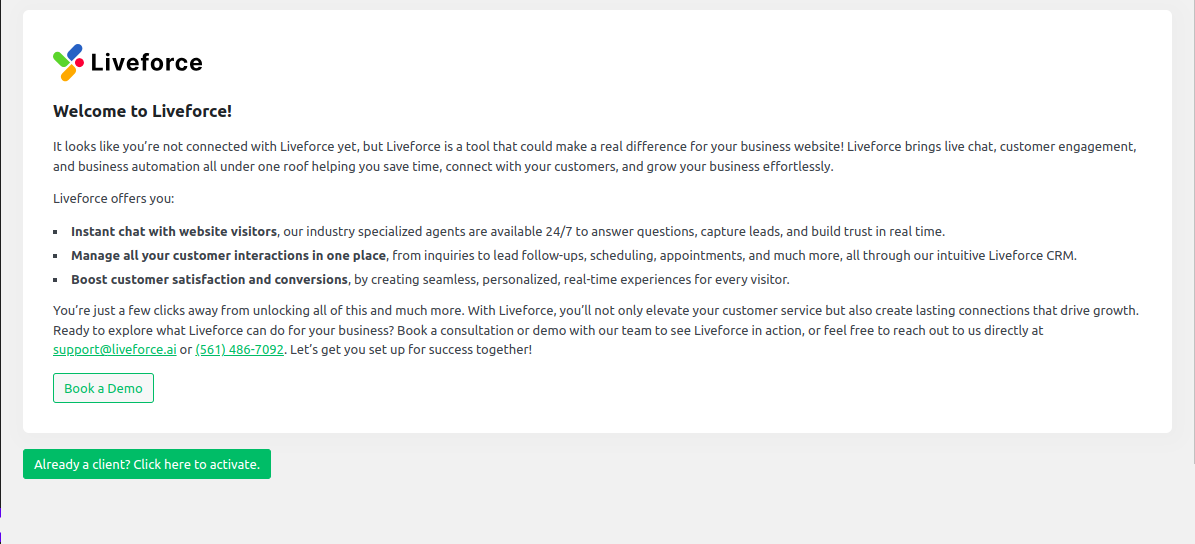Click the colorful Liveforce logo mark
Screen dimensions: 1195x544
tap(68, 62)
